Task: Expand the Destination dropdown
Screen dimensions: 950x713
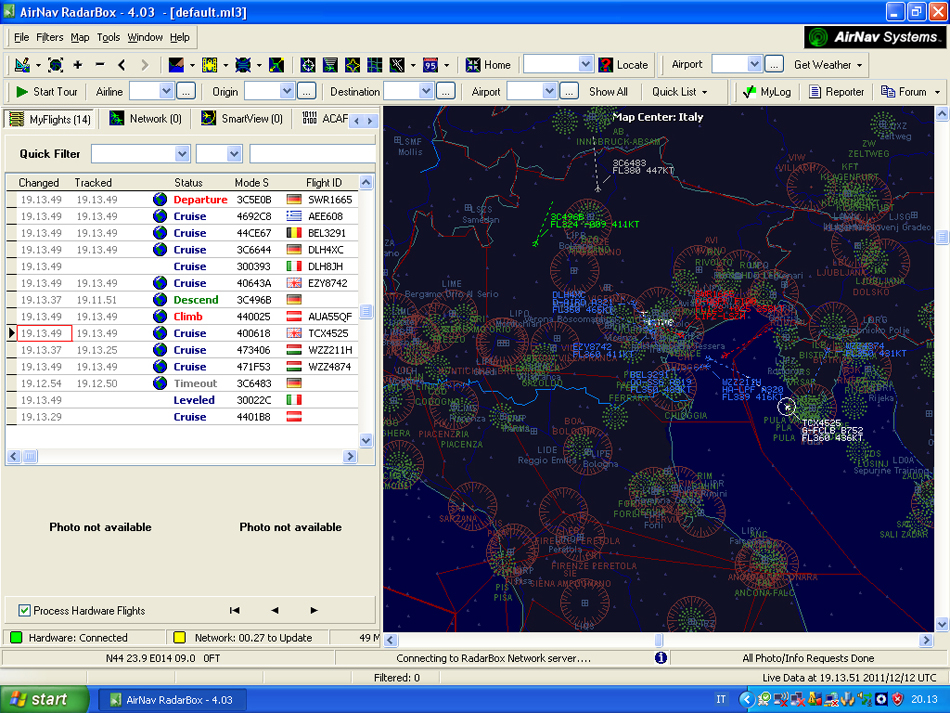Action: coord(426,91)
